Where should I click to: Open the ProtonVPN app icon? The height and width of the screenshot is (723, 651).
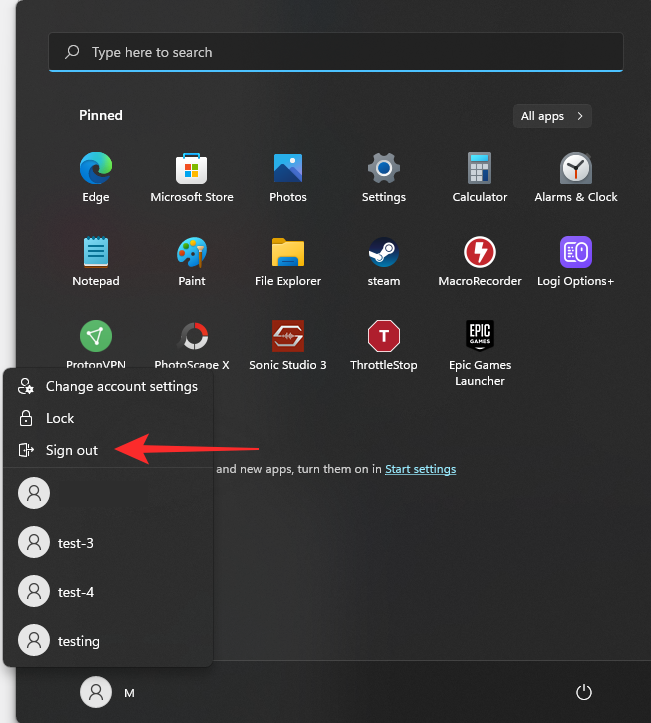[96, 336]
